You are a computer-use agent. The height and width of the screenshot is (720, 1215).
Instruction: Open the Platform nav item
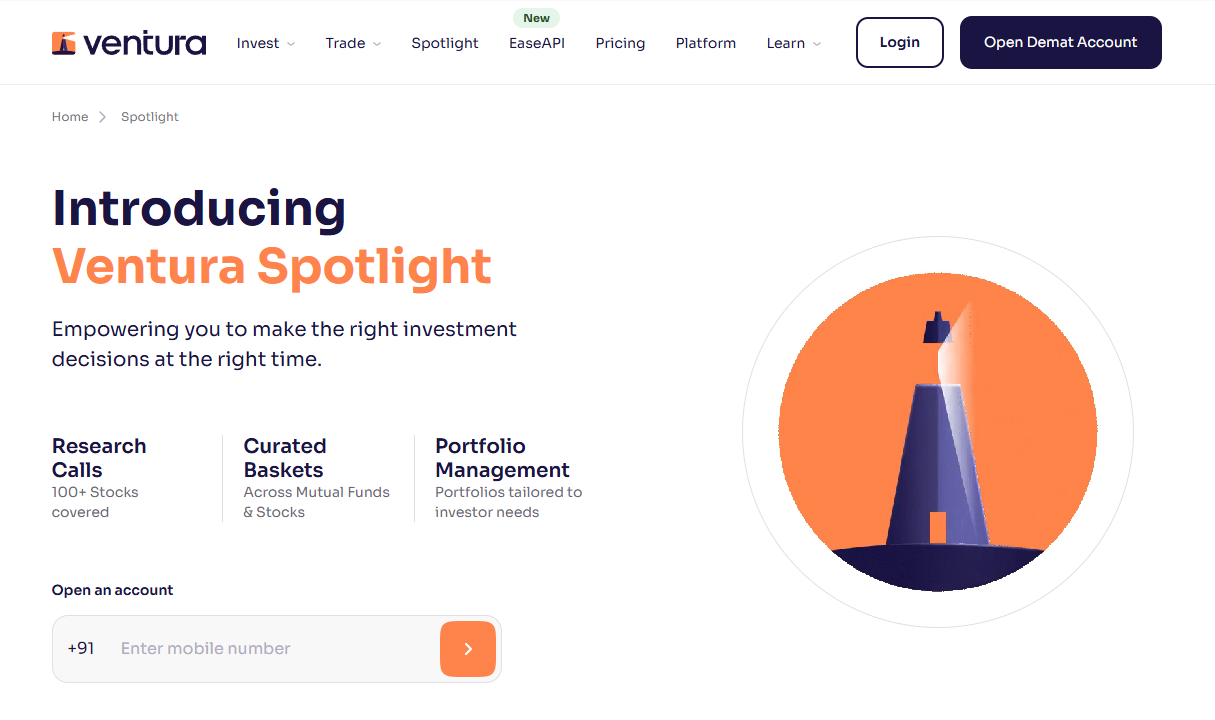706,43
